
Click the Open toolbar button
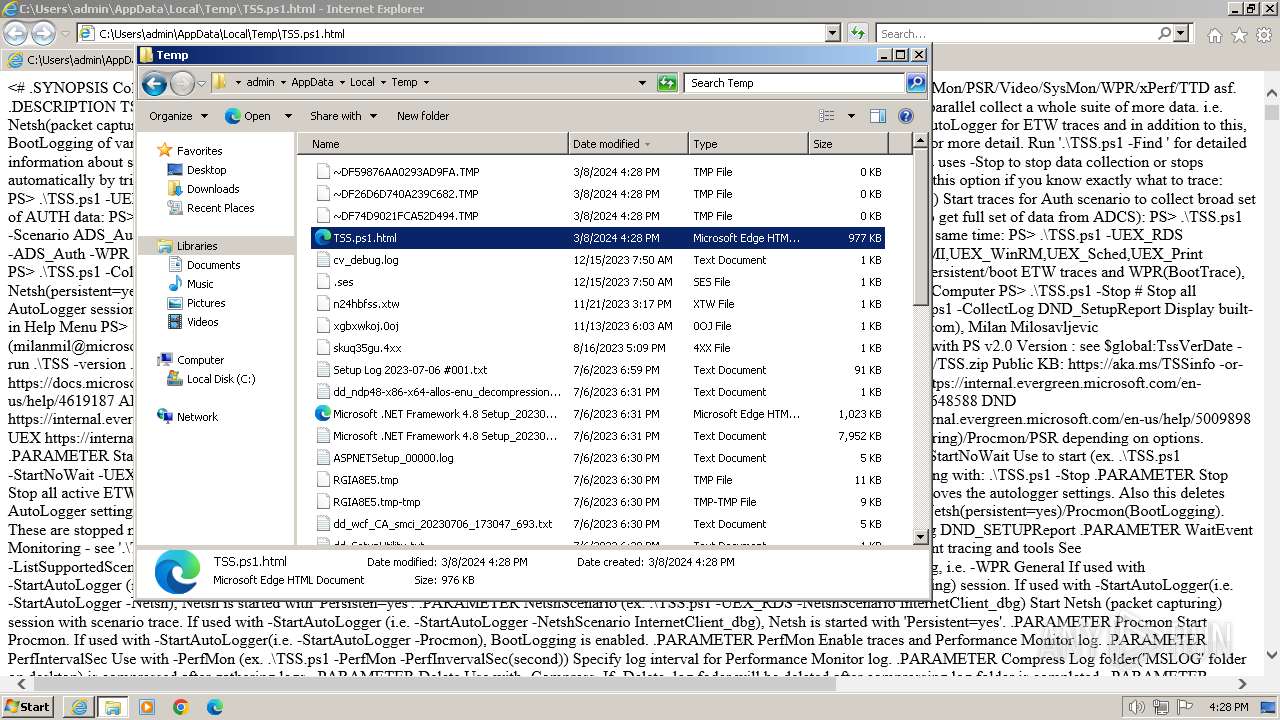pyautogui.click(x=249, y=116)
